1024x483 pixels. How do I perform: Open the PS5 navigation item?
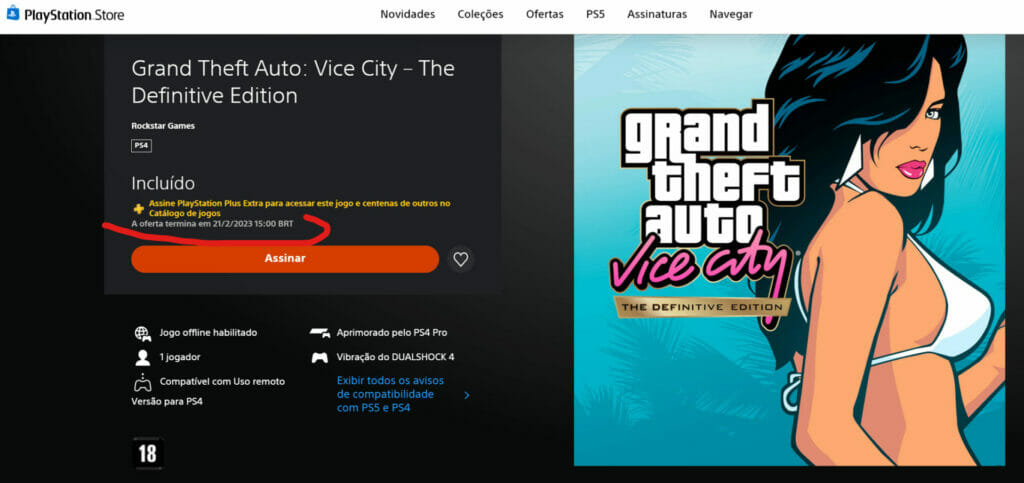coord(596,14)
